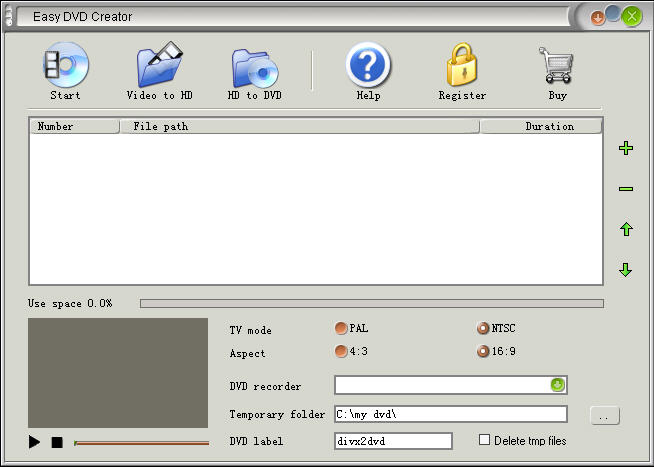Choose 16:9 aspect ratio
The width and height of the screenshot is (654, 467).
(x=483, y=351)
